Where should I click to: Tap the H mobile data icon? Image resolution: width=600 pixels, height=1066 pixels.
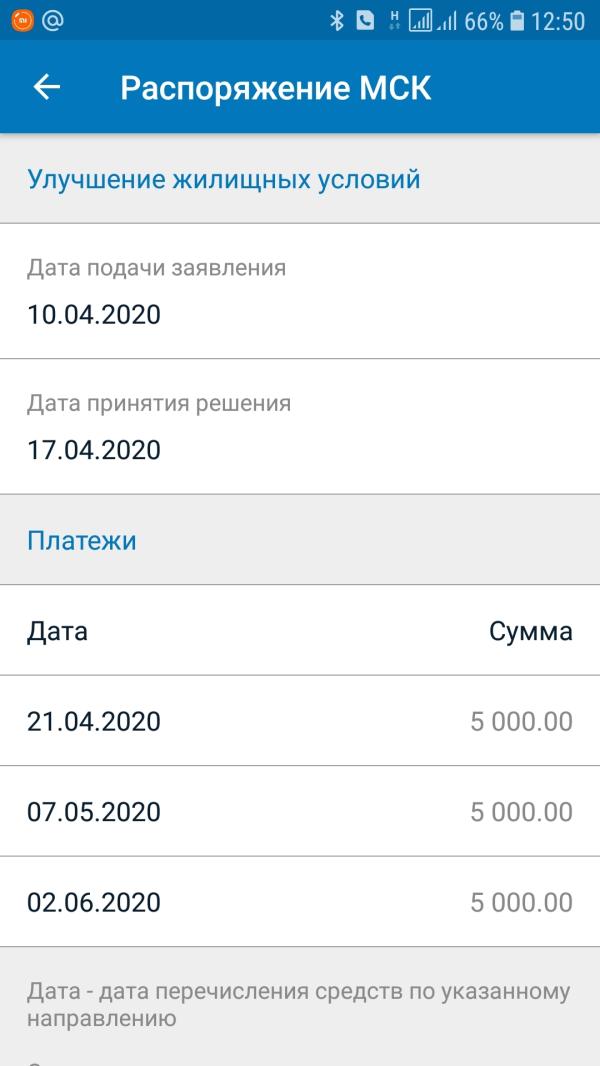pos(394,21)
